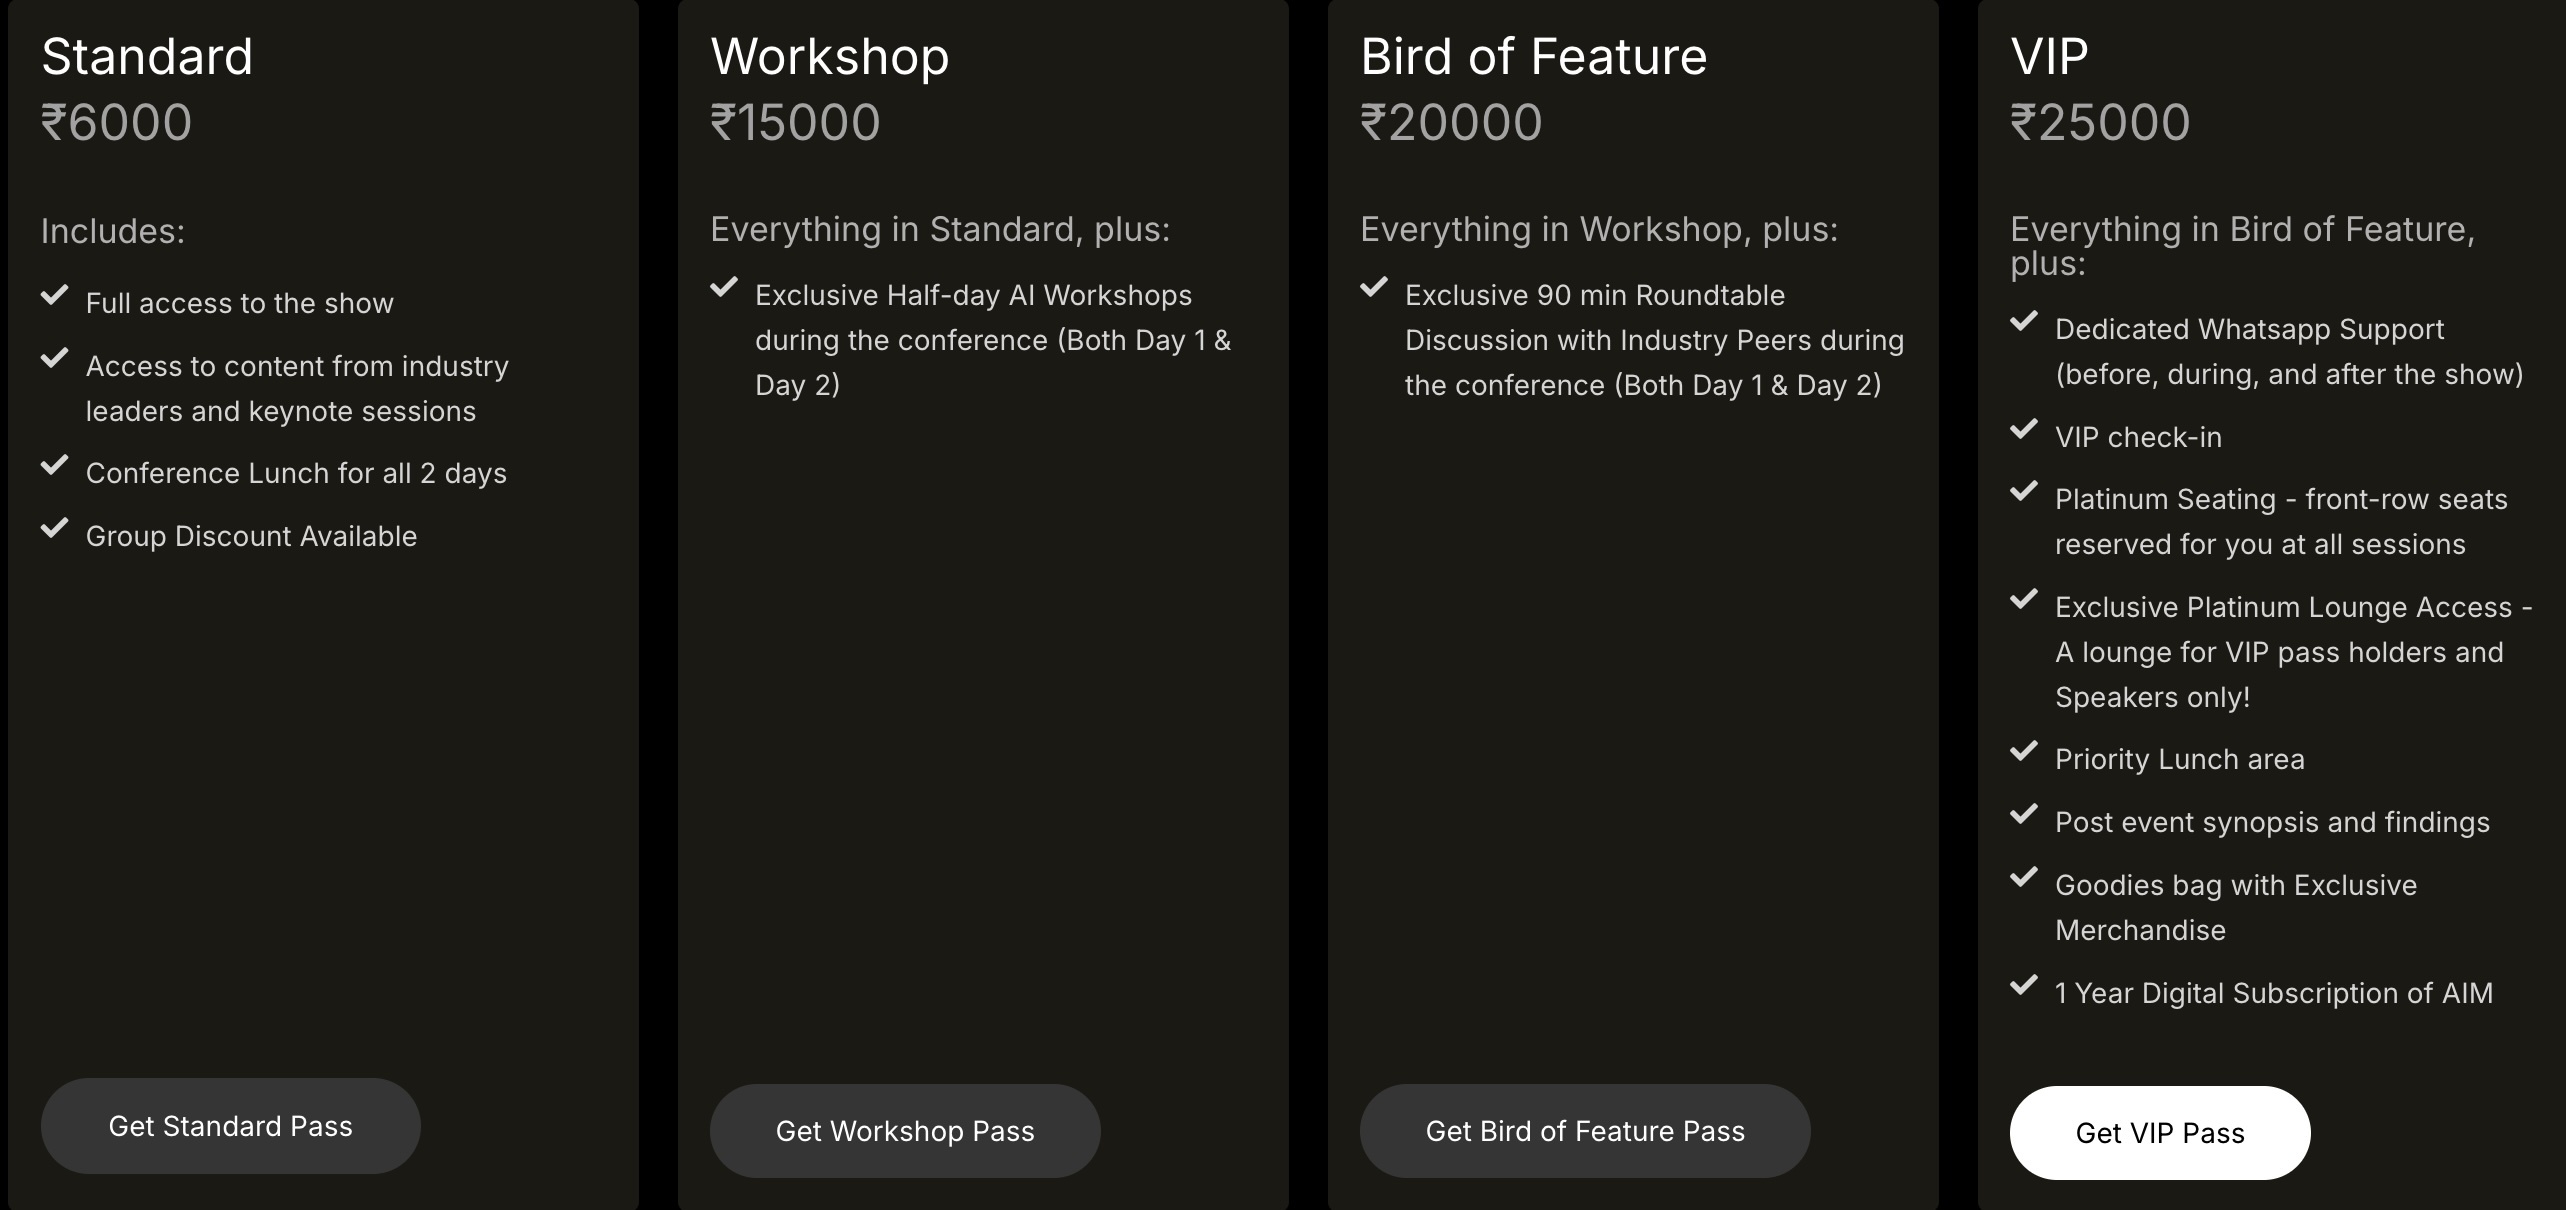This screenshot has width=2566, height=1210.
Task: Click the checkmark next to Conference Lunch benefit
Action: (x=56, y=465)
